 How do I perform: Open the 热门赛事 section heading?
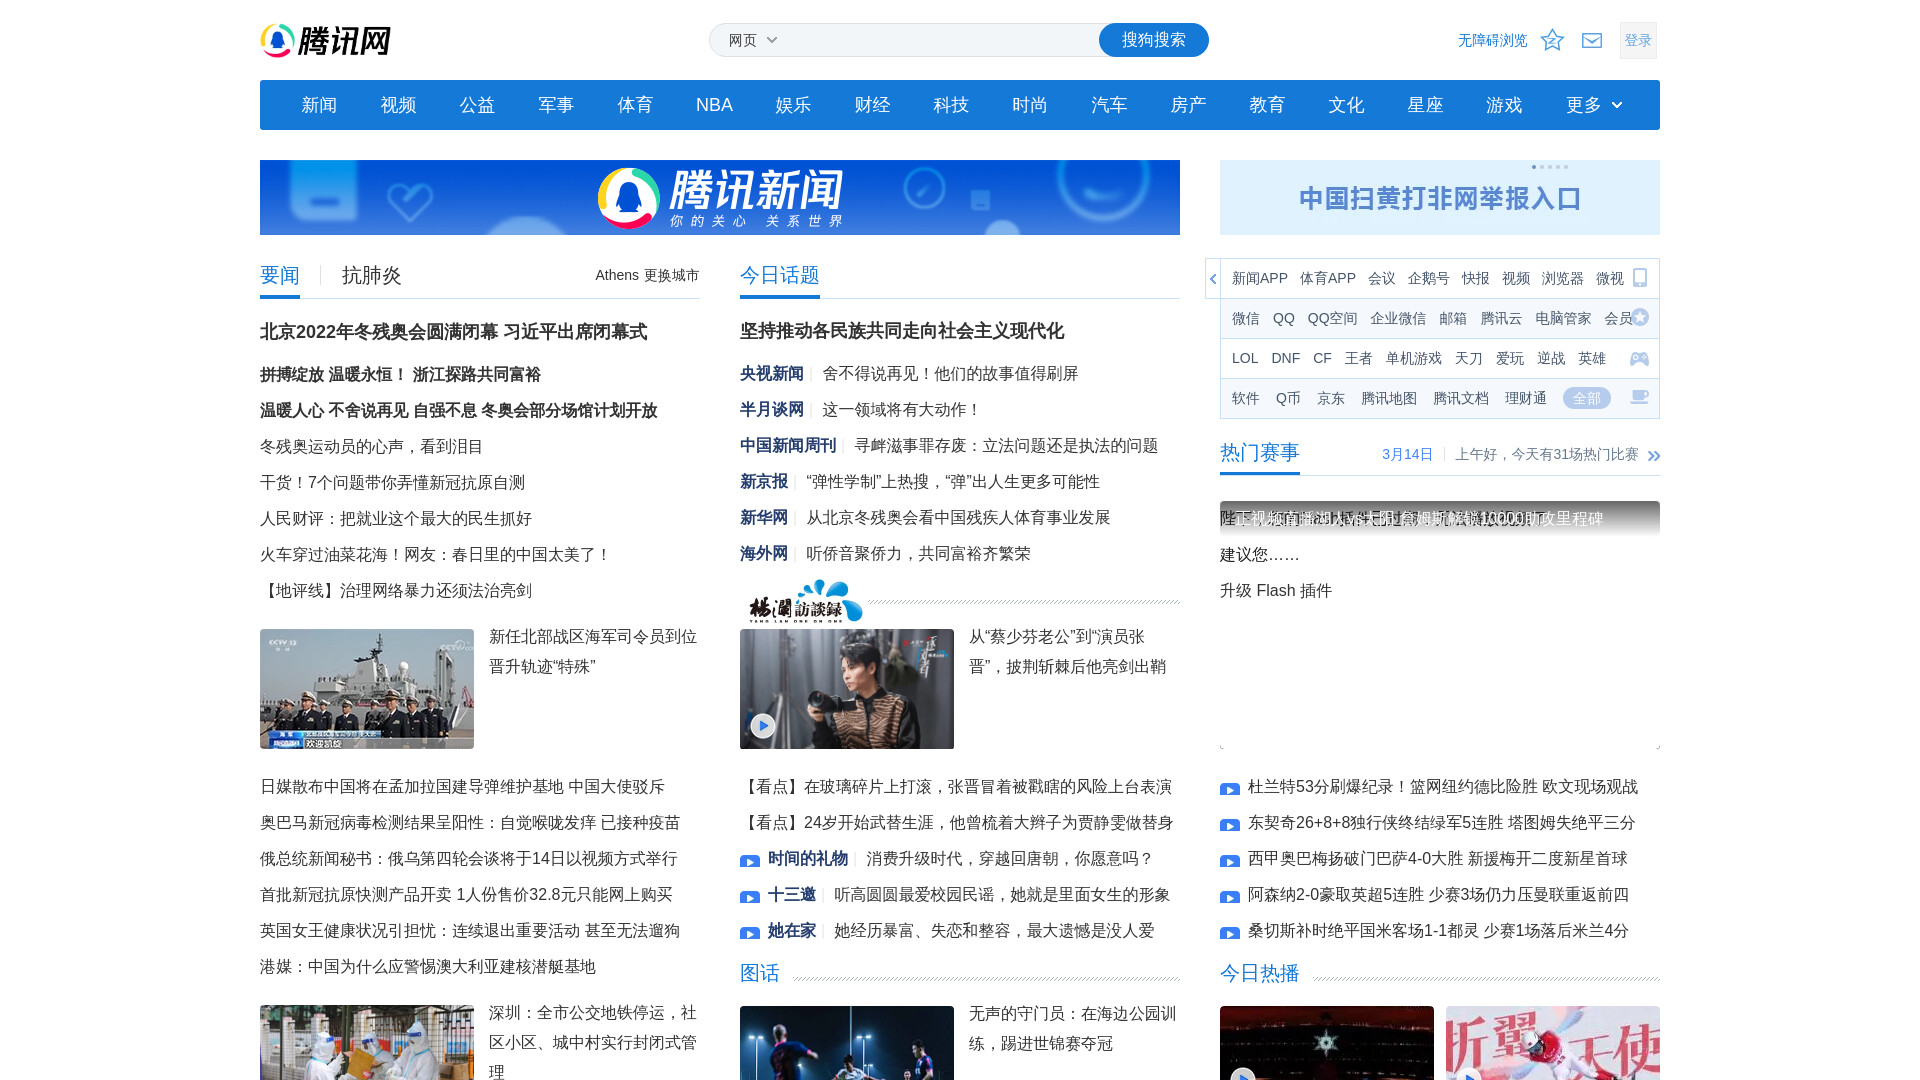click(1260, 453)
